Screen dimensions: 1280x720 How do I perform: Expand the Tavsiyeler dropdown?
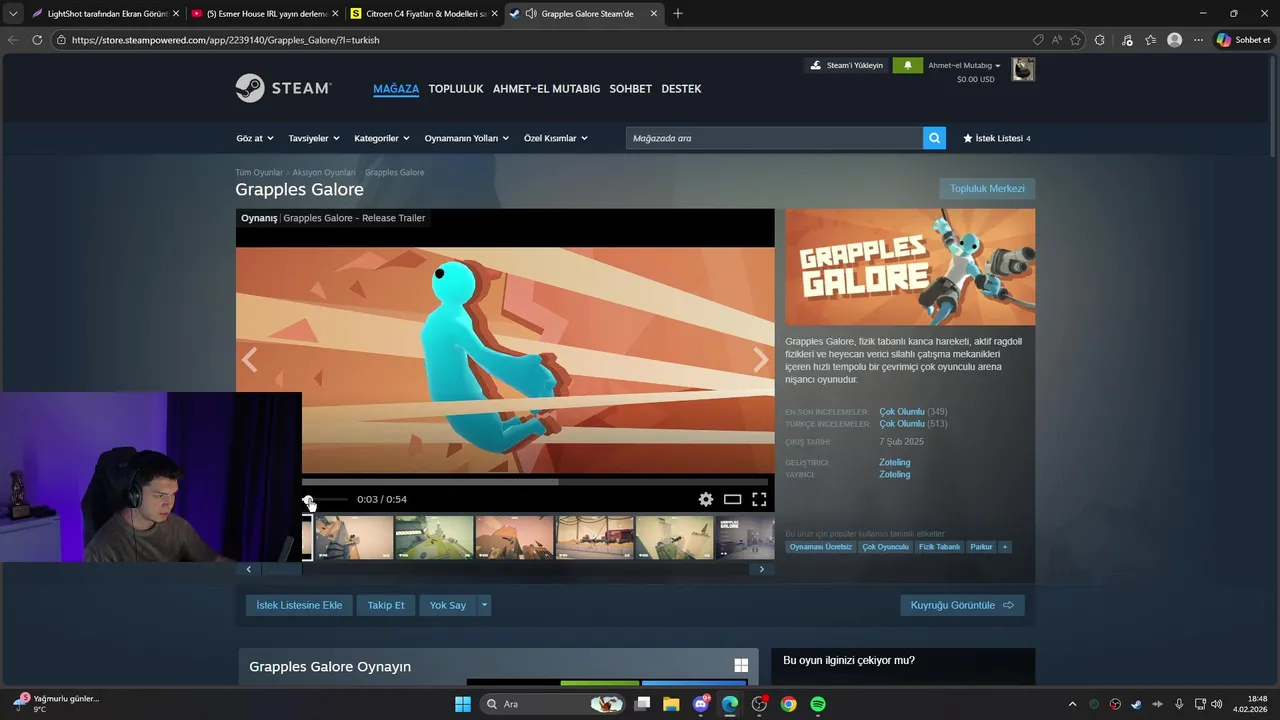pyautogui.click(x=314, y=138)
